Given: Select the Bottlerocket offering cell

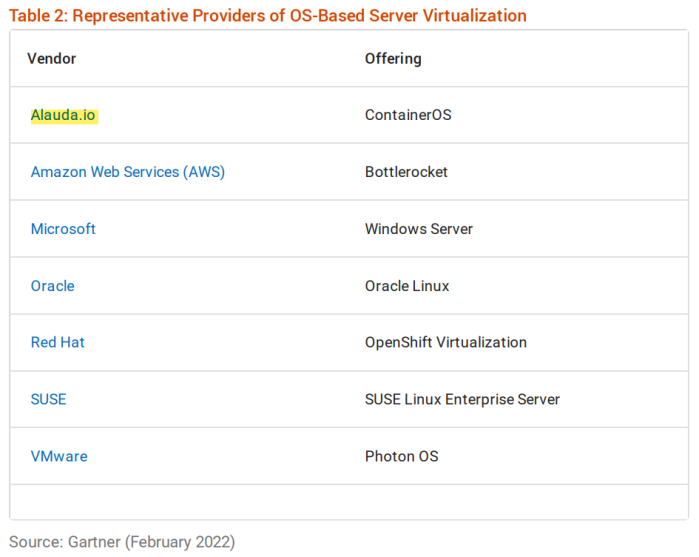Looking at the screenshot, I should click(406, 172).
